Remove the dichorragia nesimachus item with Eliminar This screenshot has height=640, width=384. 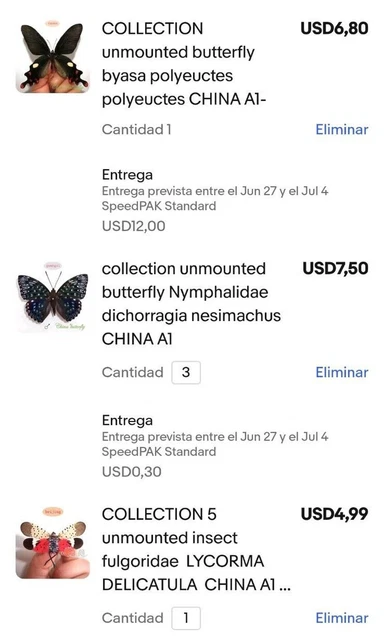pos(342,372)
